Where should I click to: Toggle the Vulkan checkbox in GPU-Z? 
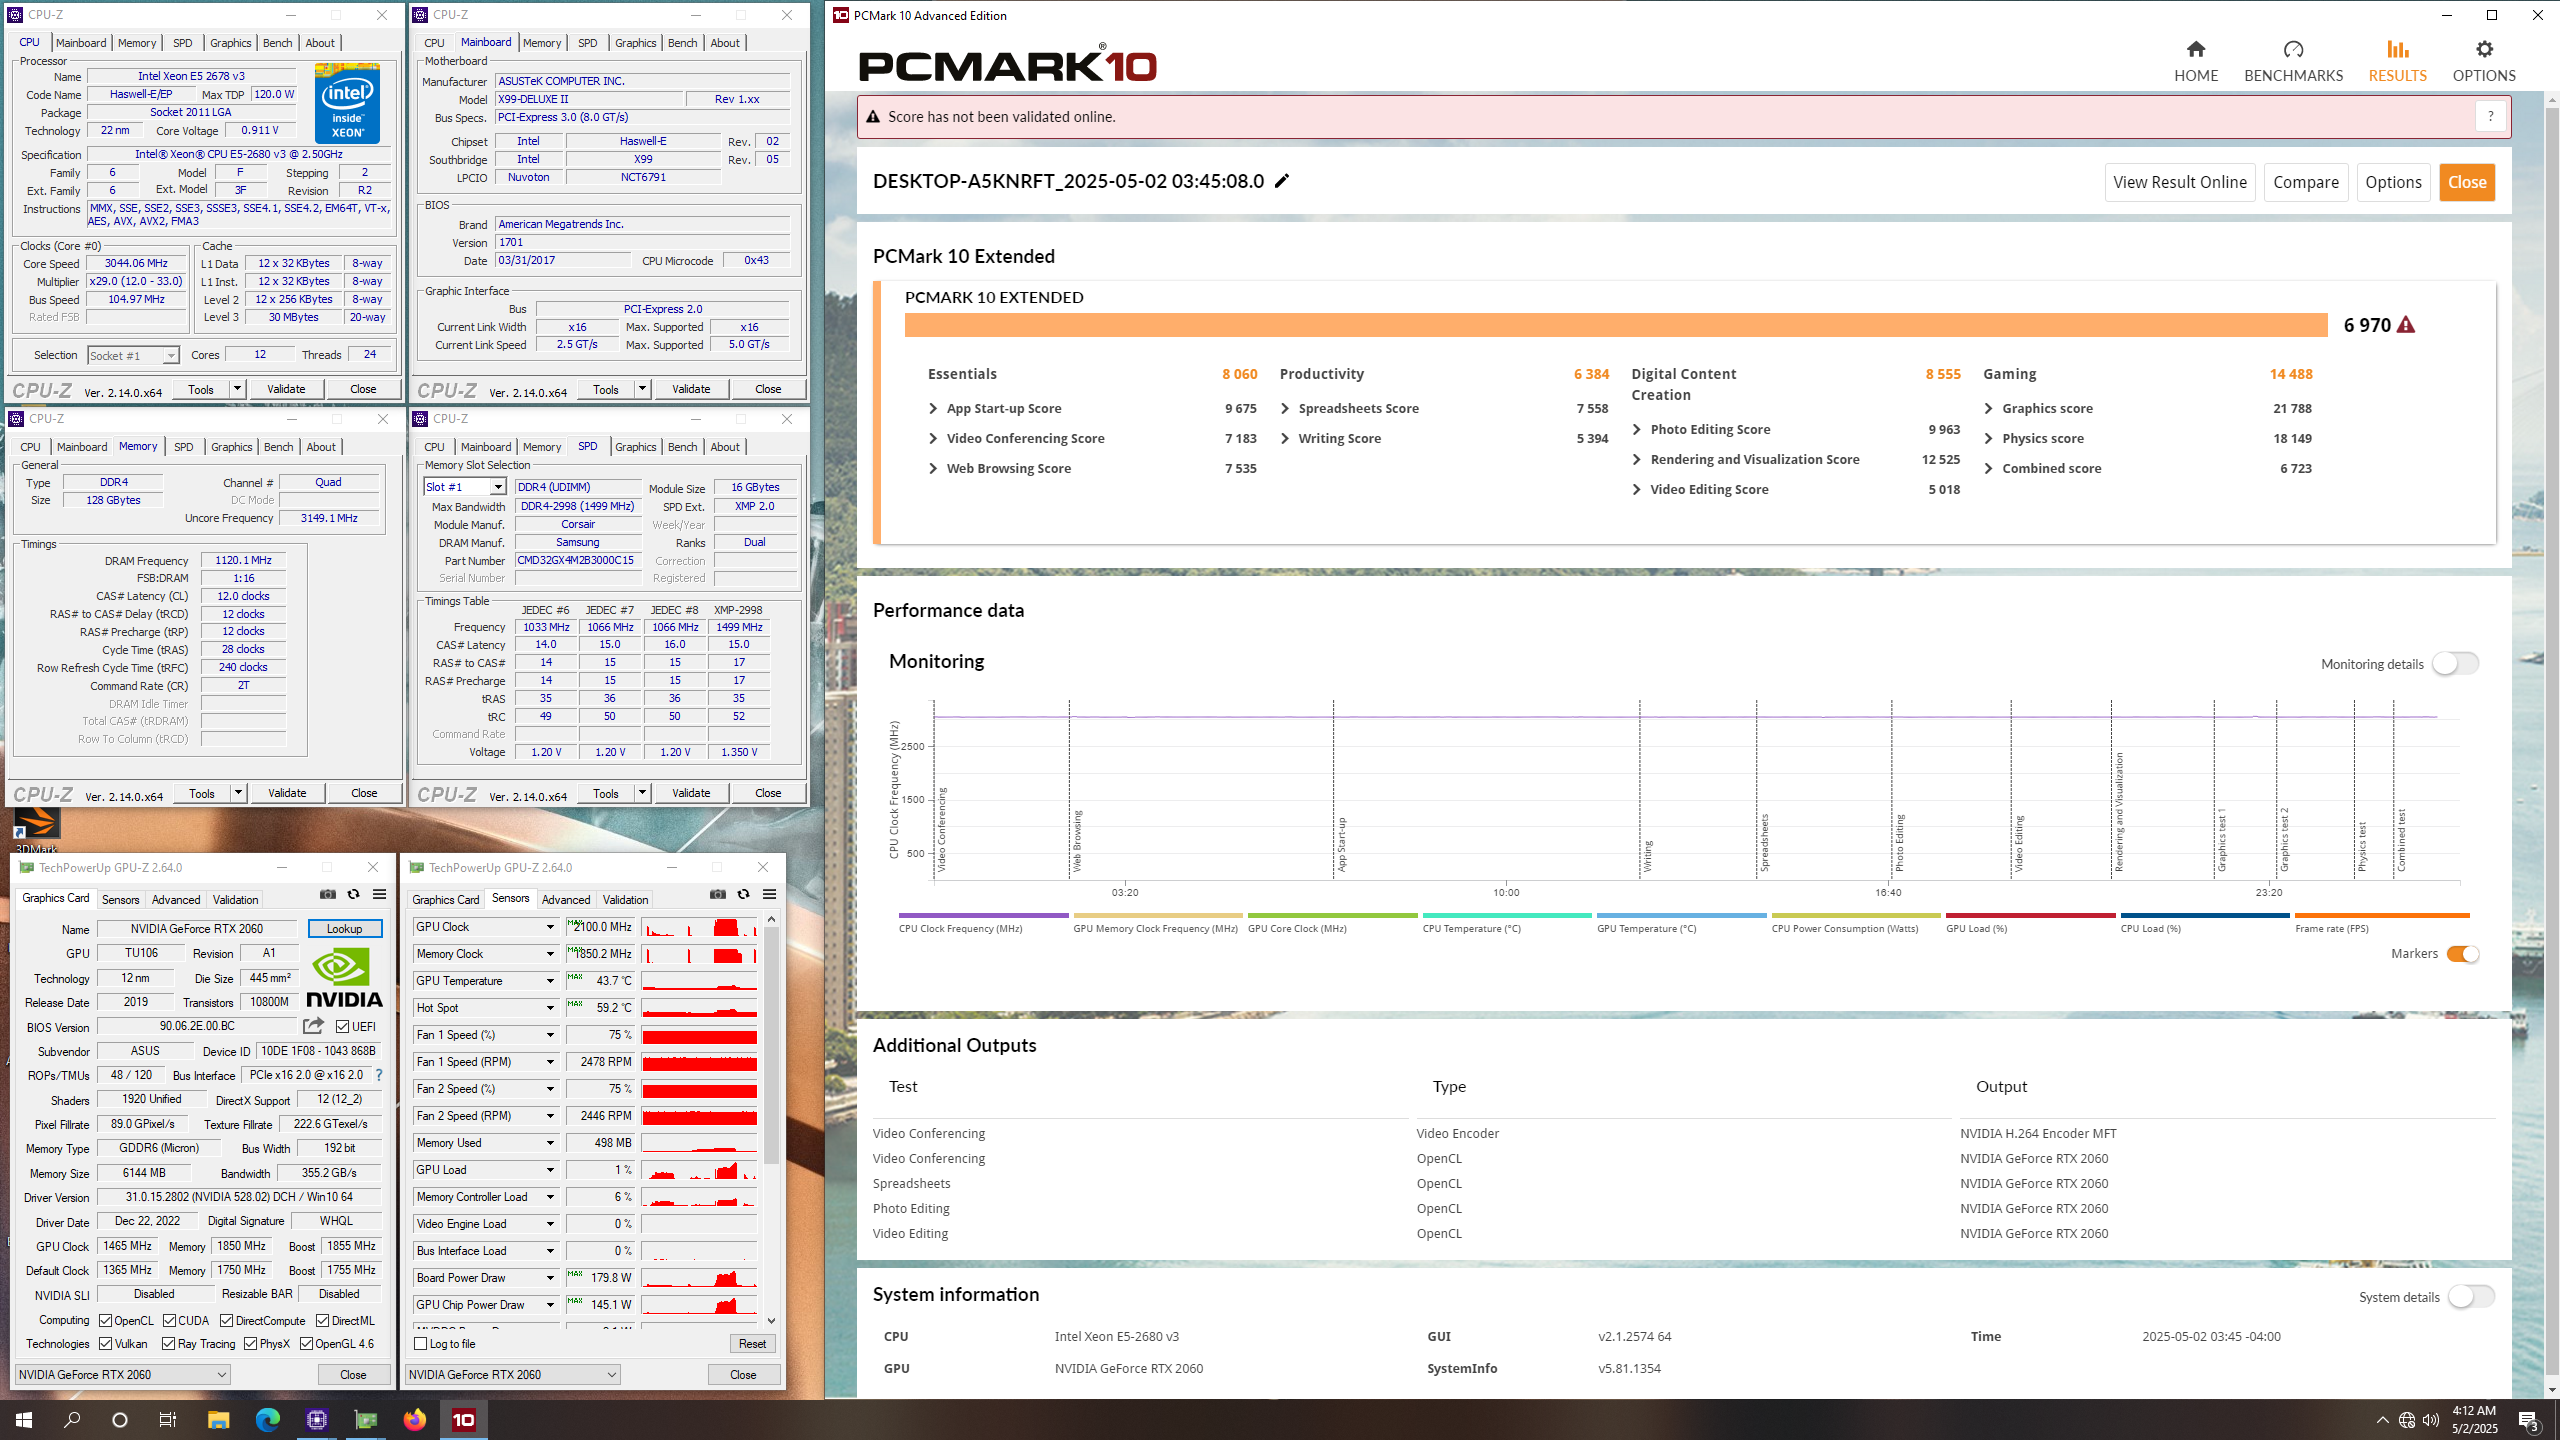click(x=105, y=1343)
